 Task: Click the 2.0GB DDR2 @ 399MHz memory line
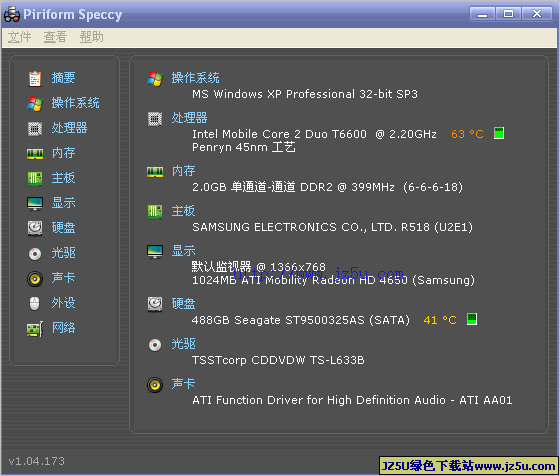[327, 187]
